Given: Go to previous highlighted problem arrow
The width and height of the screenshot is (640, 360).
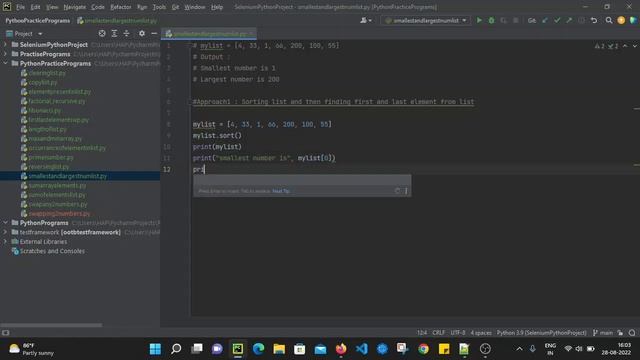Looking at the screenshot, I should (625, 46).
